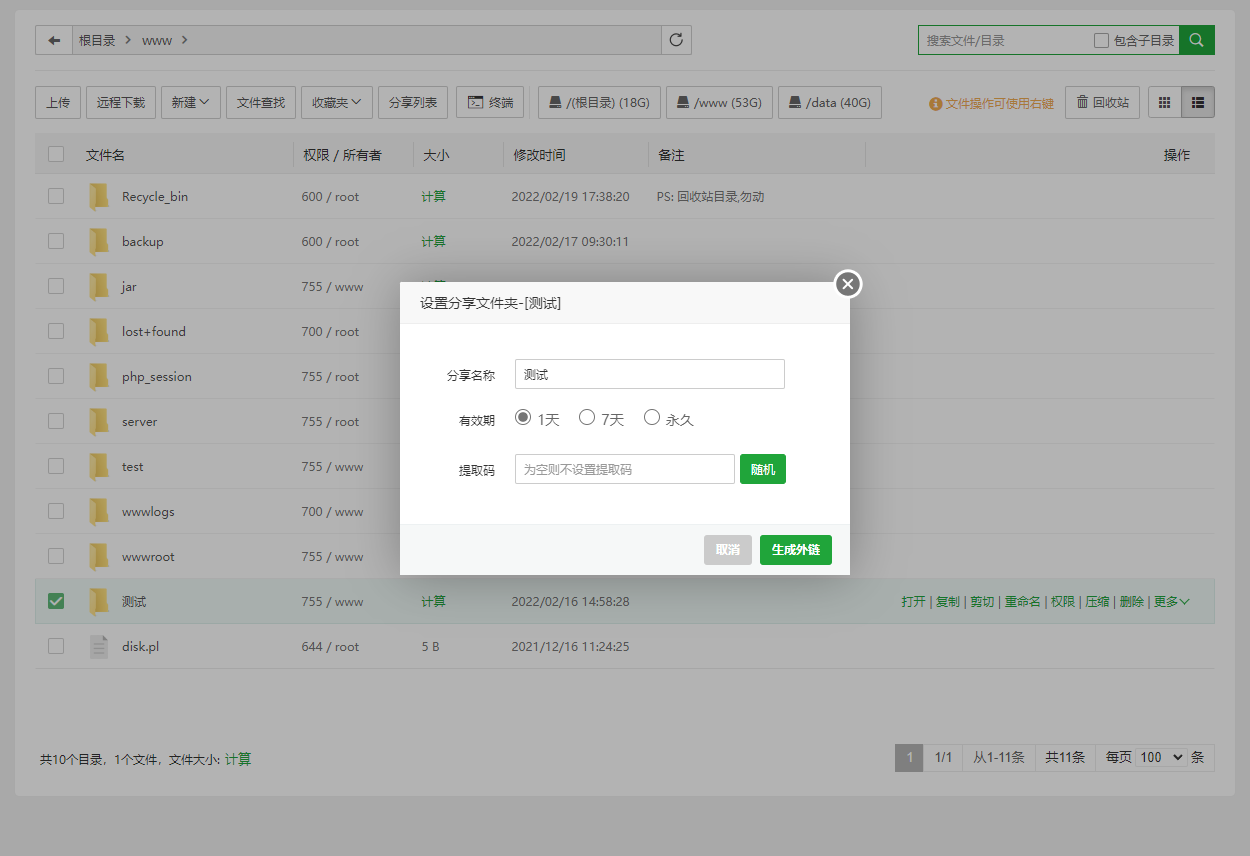Refresh the current directory listing
This screenshot has height=856, width=1250.
[675, 40]
